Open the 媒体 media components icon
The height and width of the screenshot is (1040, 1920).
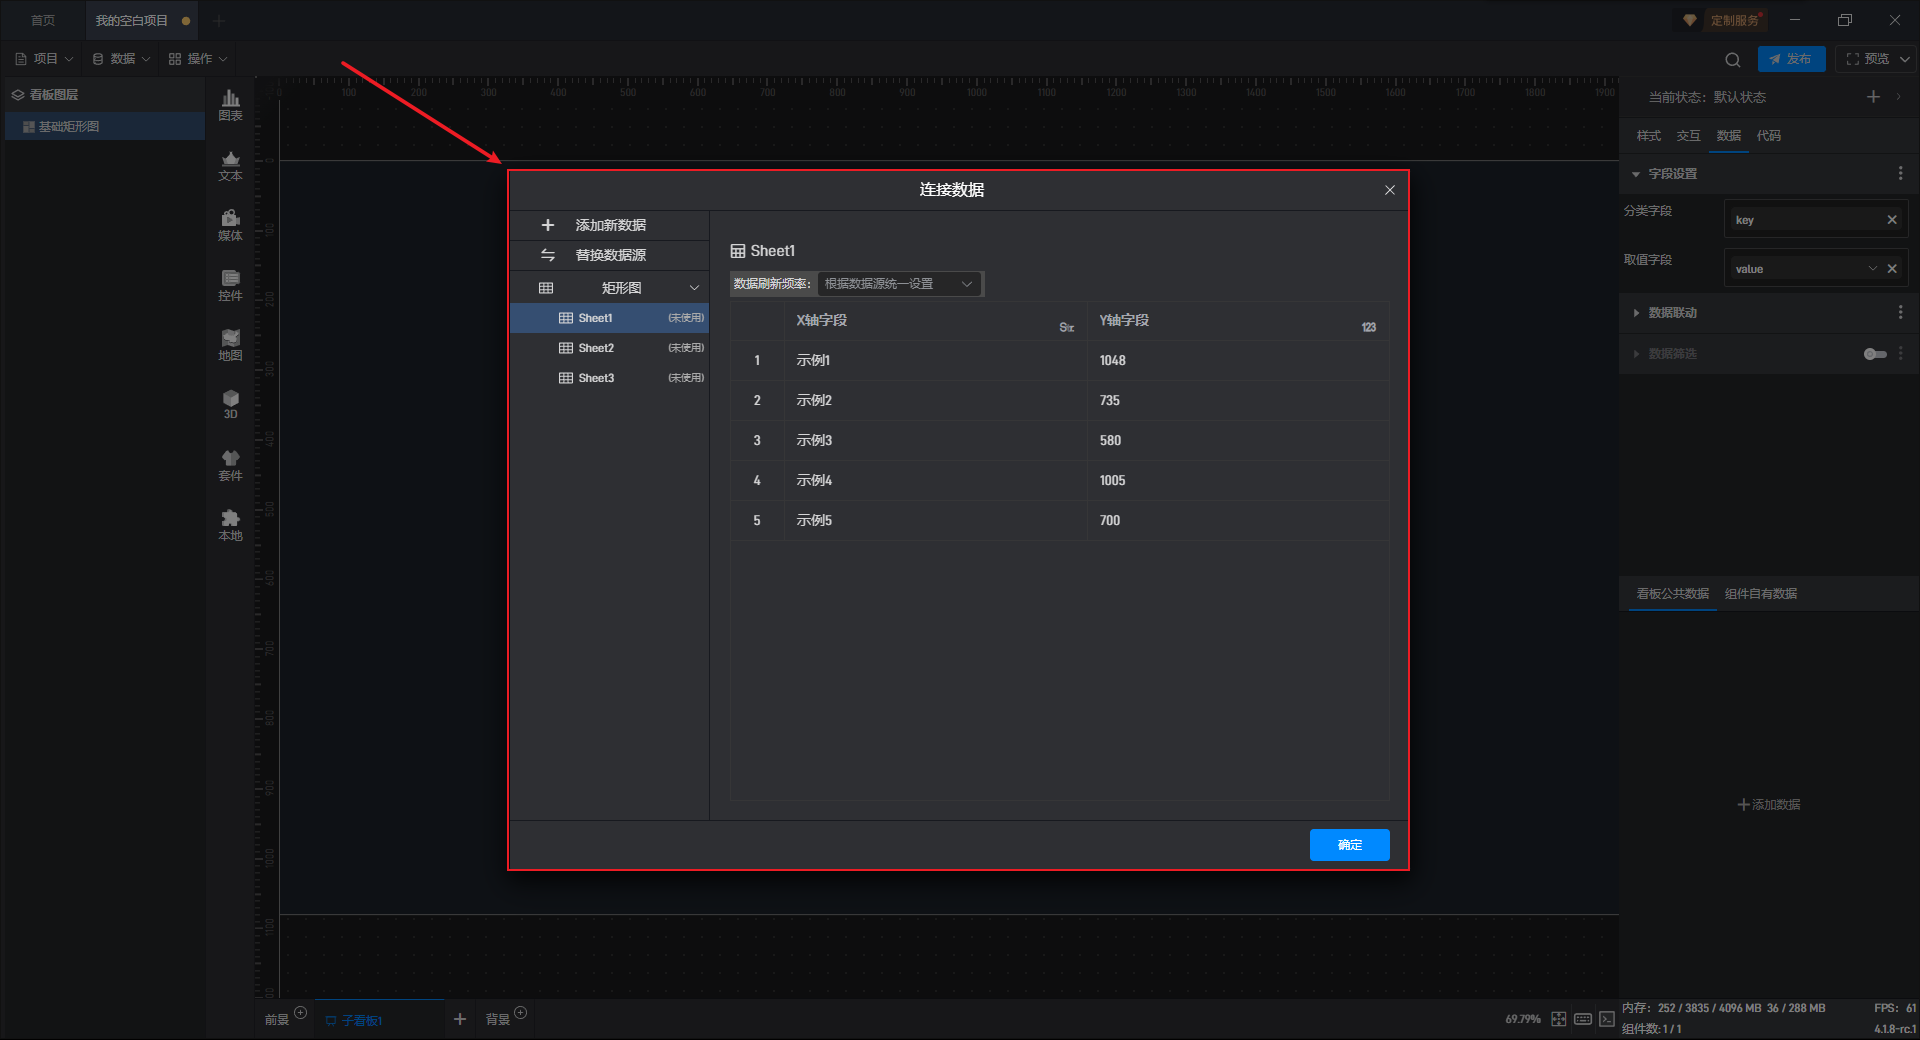click(x=230, y=225)
